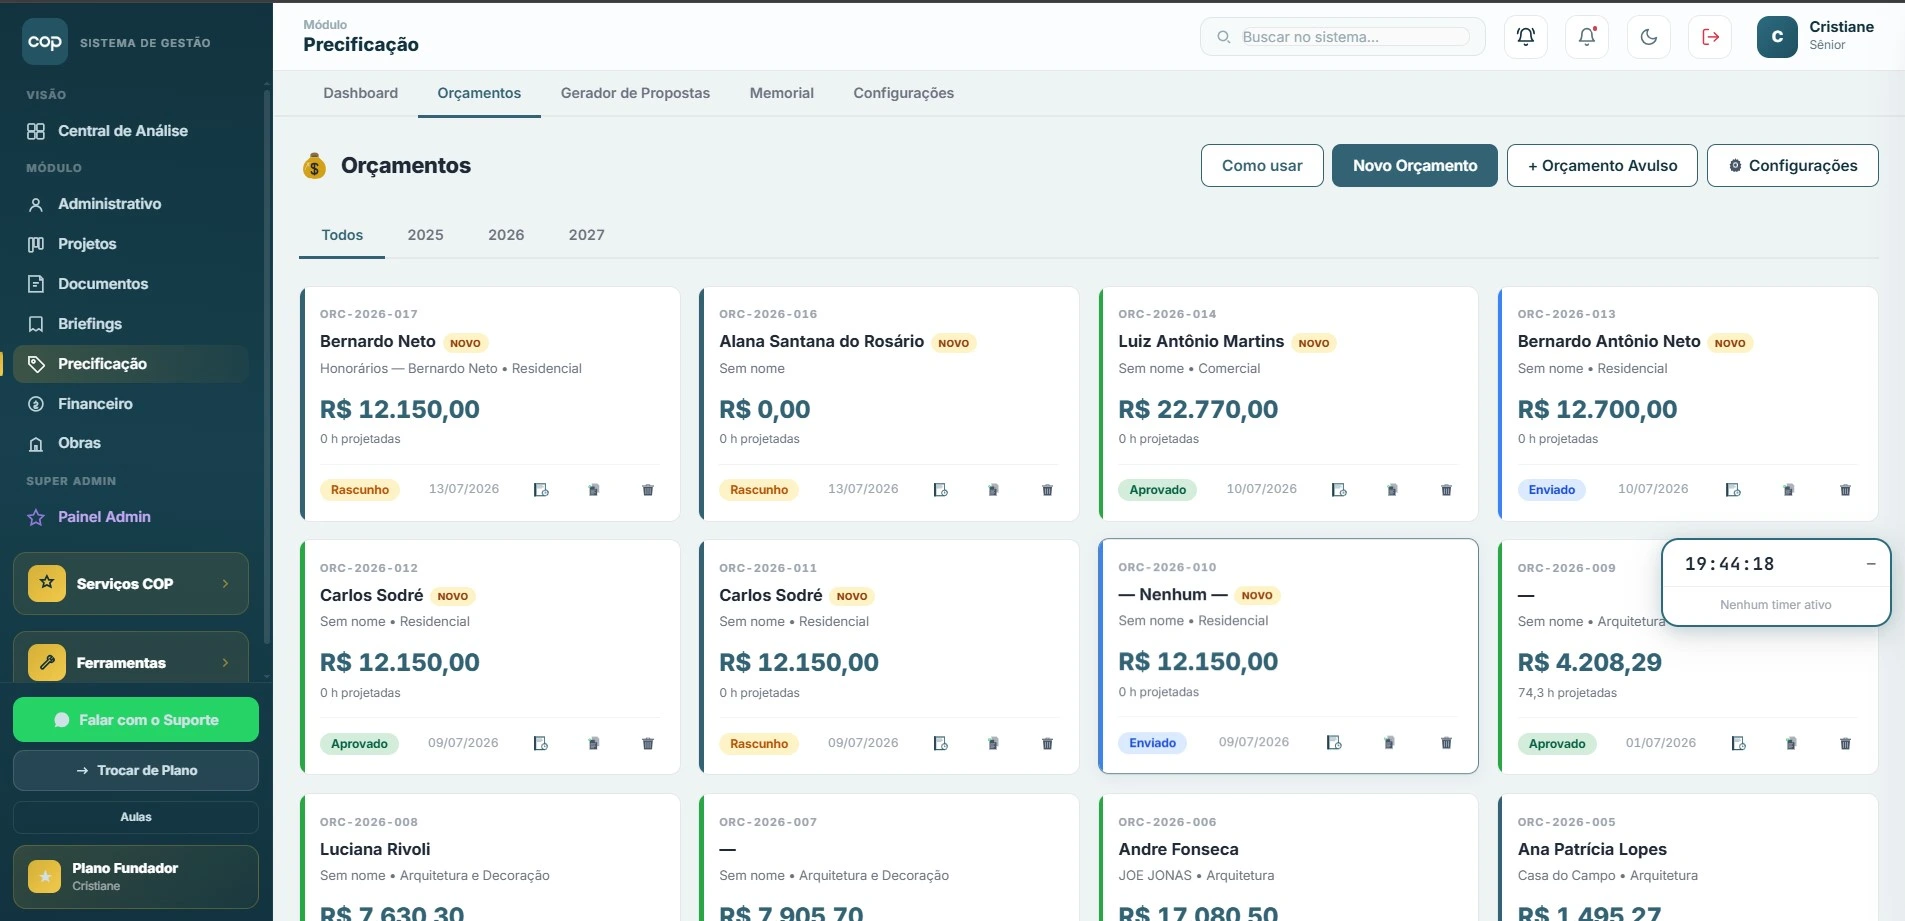The height and width of the screenshot is (921, 1905).
Task: Delete budget ORC-2026-009
Action: (1845, 744)
